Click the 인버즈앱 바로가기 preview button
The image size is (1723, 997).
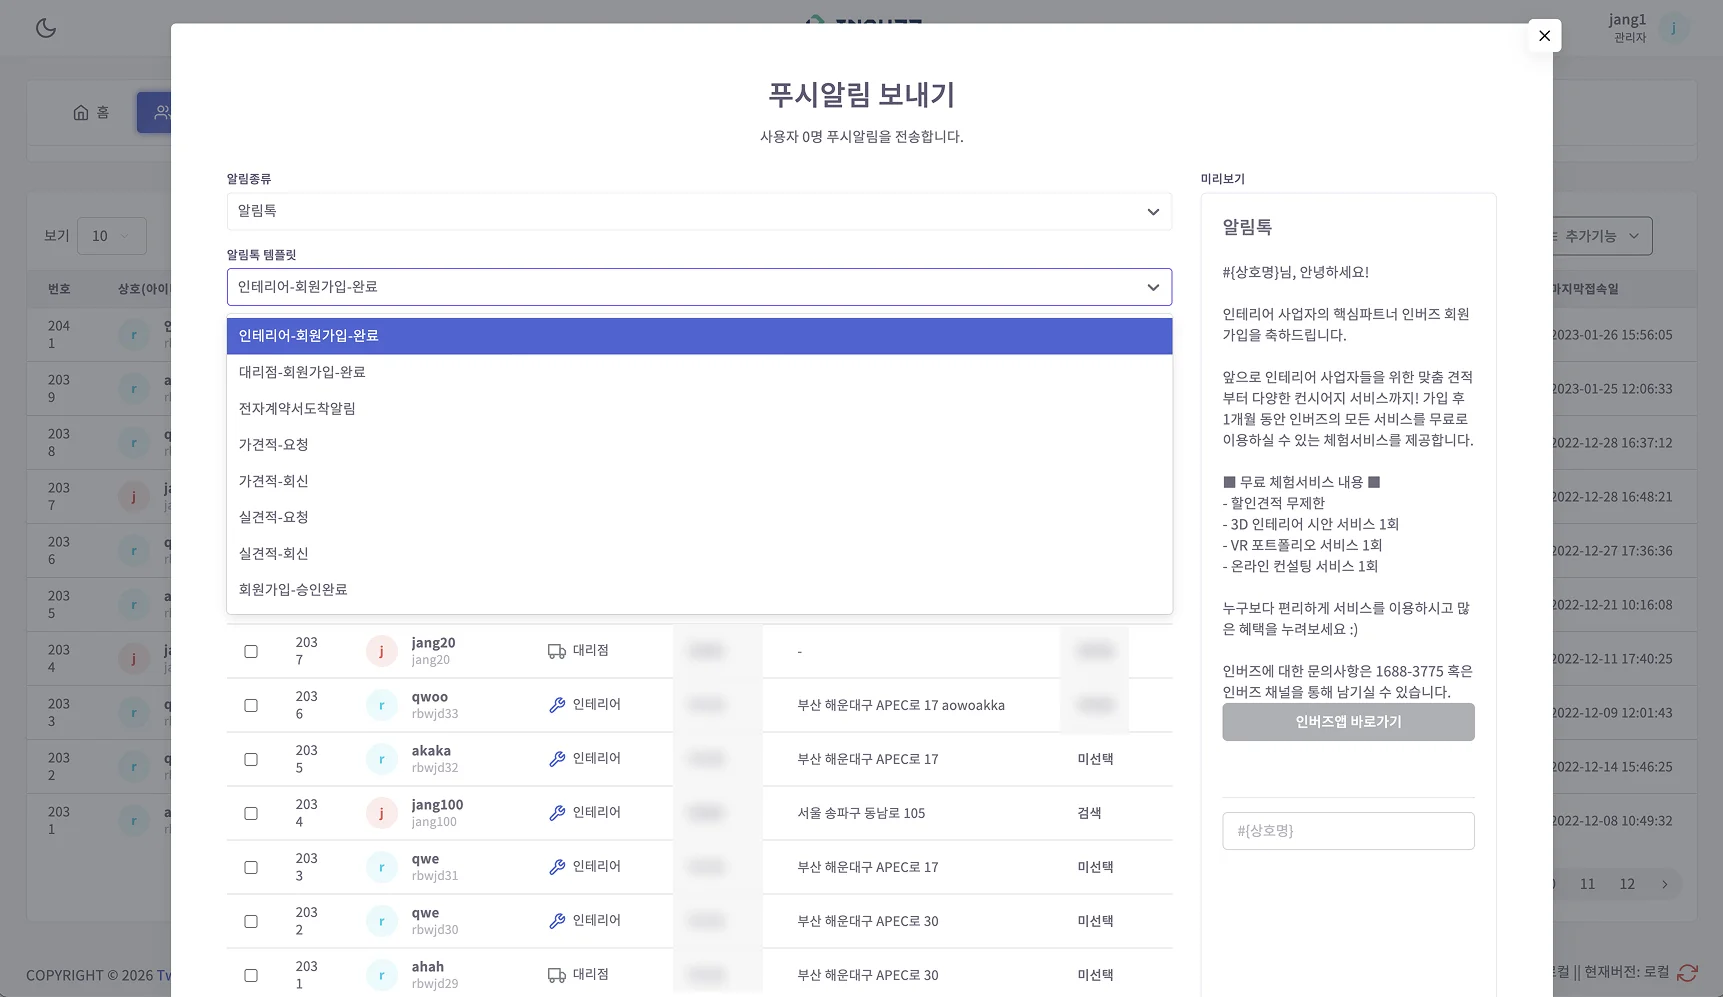click(1348, 722)
